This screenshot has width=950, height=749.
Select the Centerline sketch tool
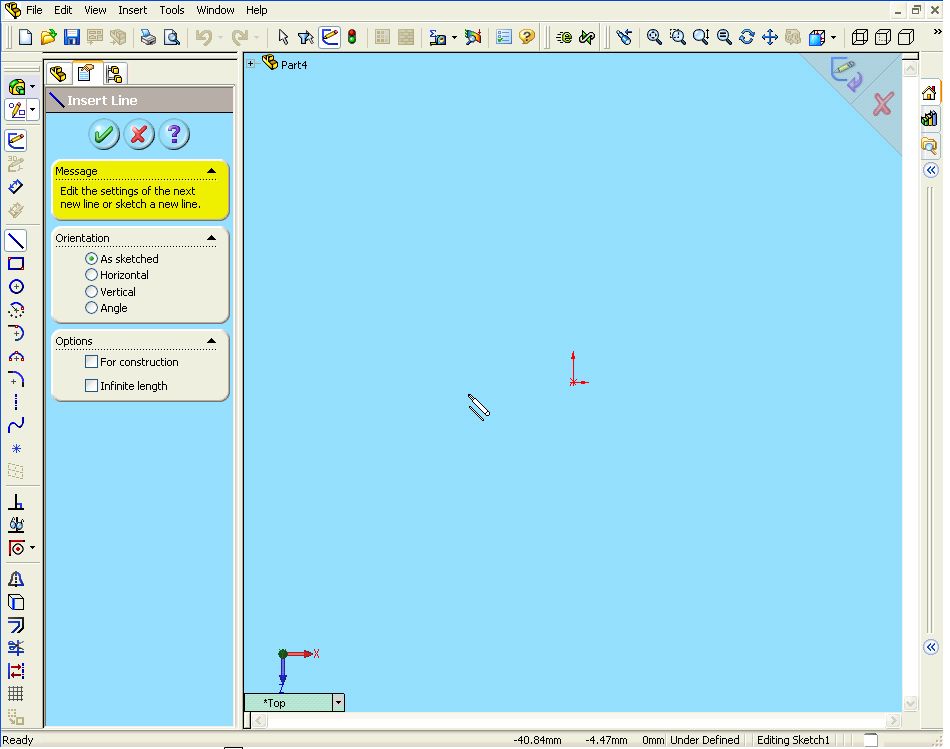pos(16,402)
